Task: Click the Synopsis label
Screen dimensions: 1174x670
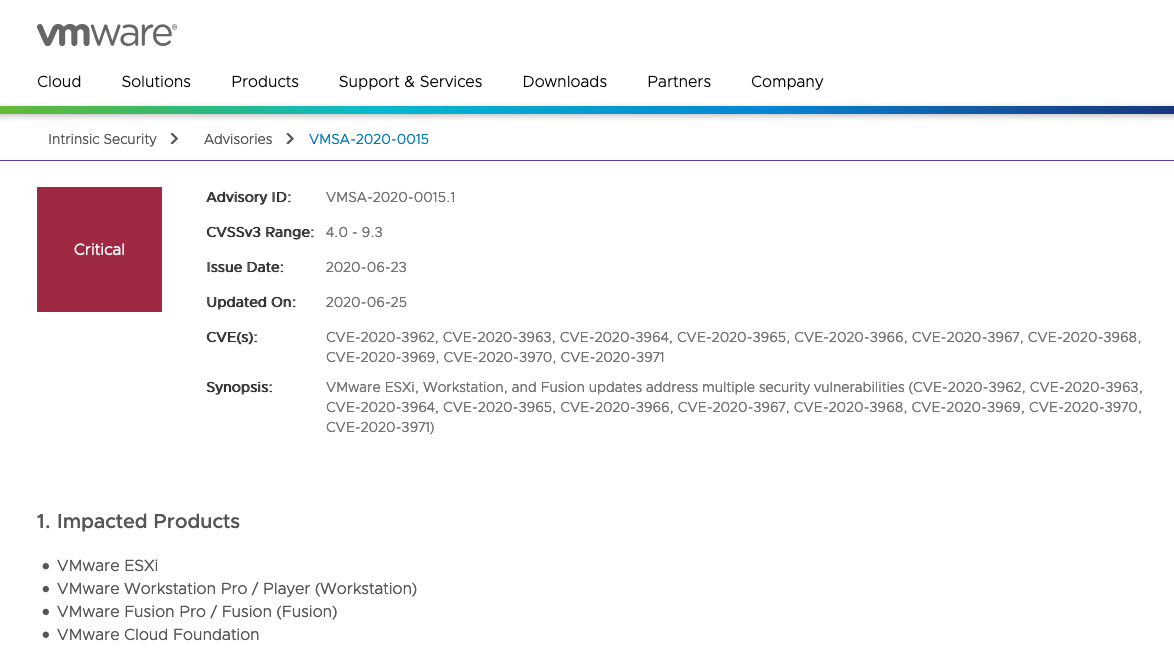Action: pos(239,388)
